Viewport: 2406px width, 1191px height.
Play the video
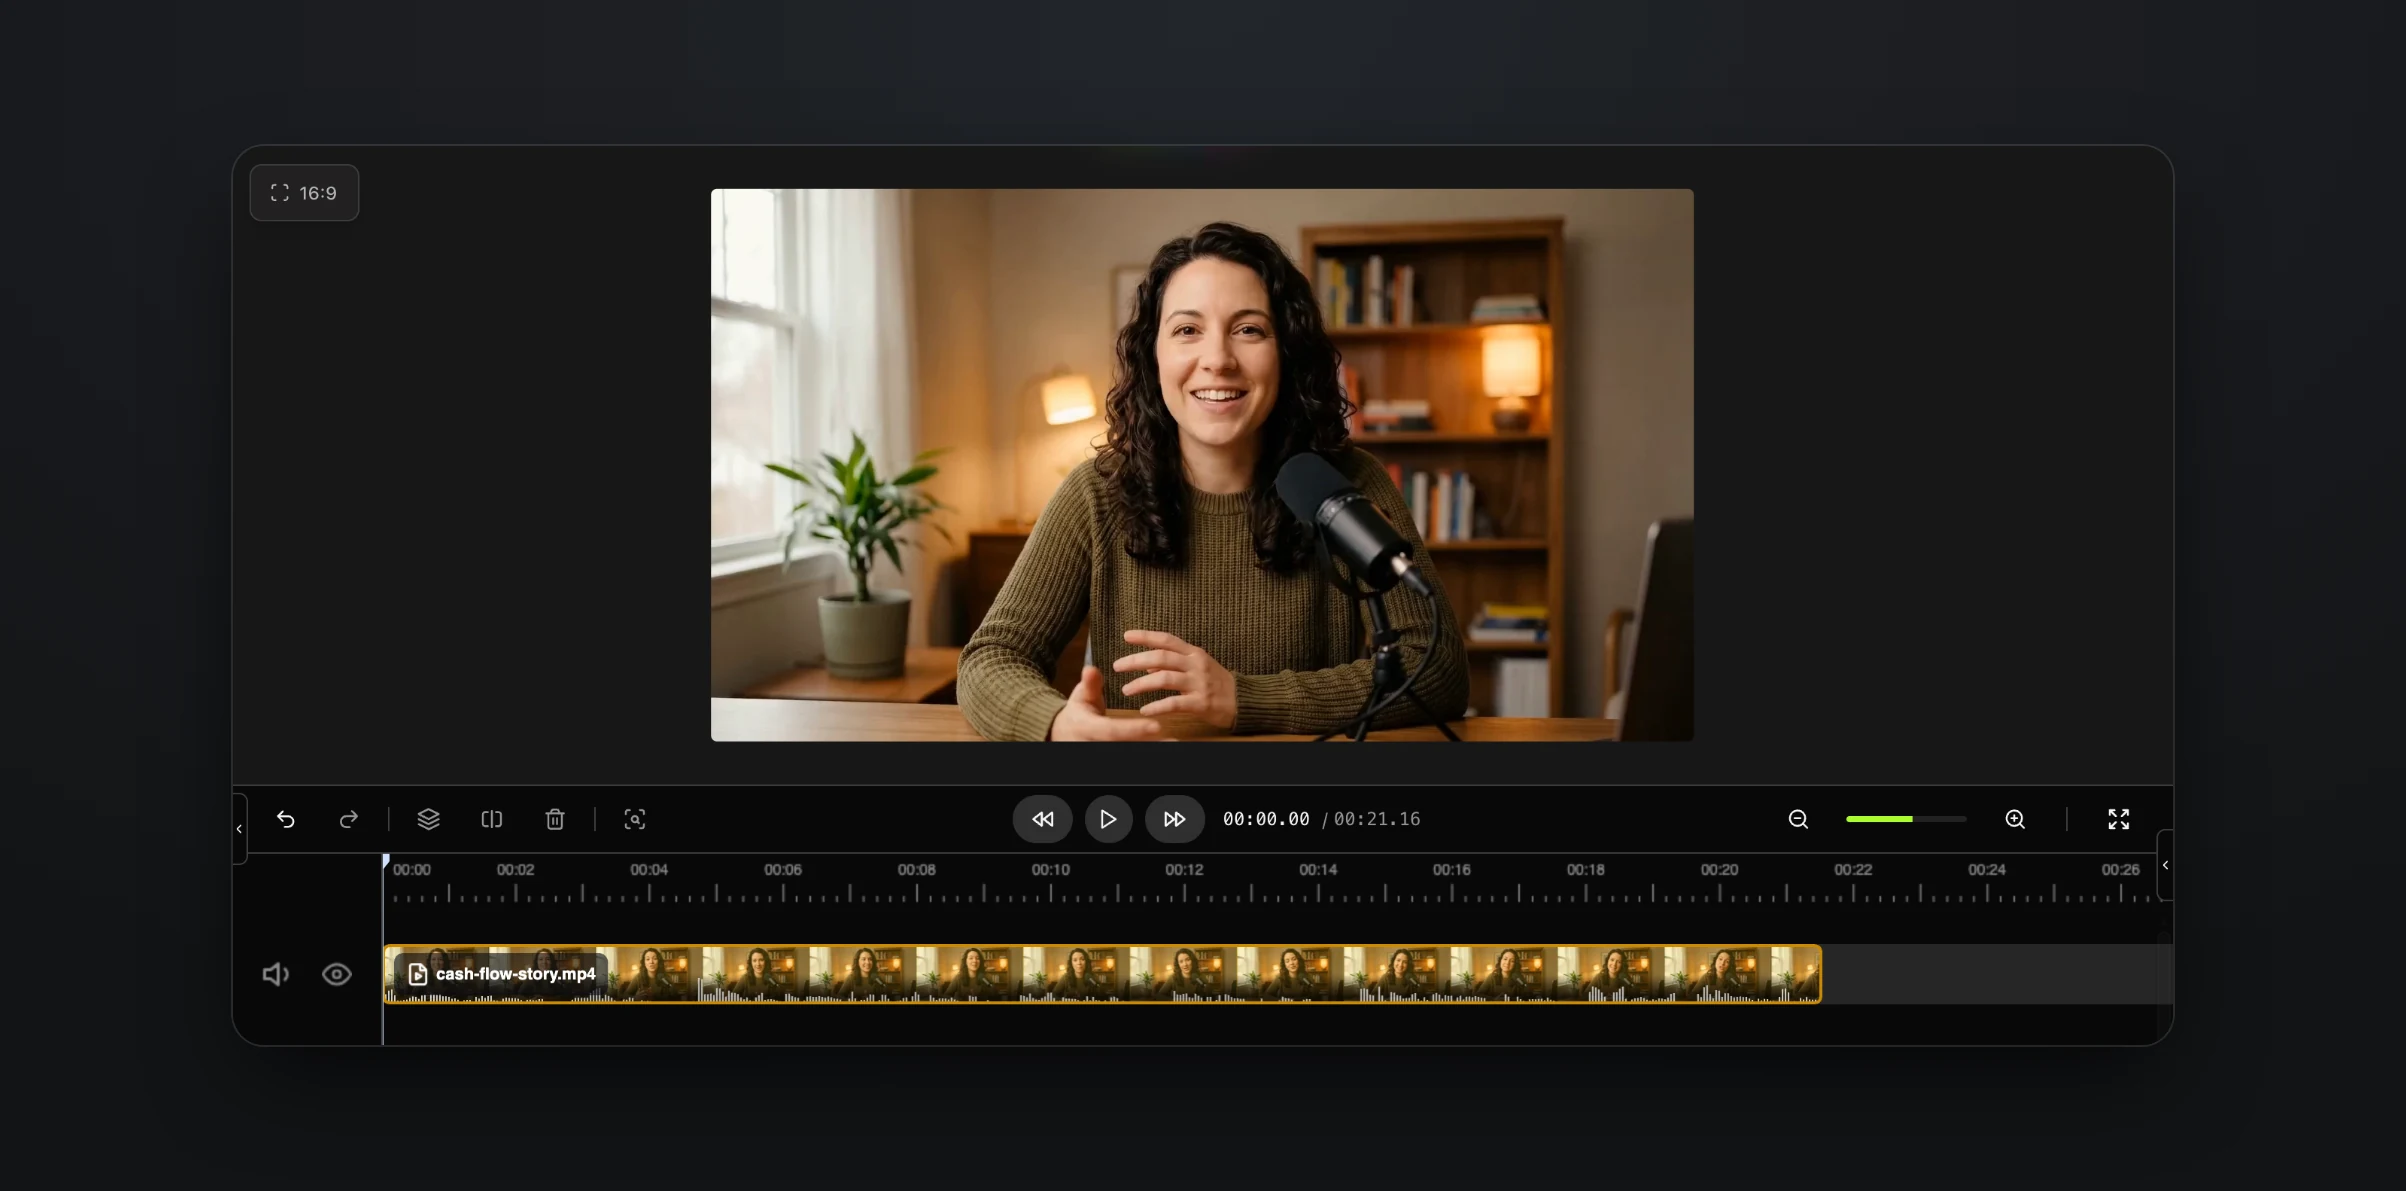[1108, 819]
